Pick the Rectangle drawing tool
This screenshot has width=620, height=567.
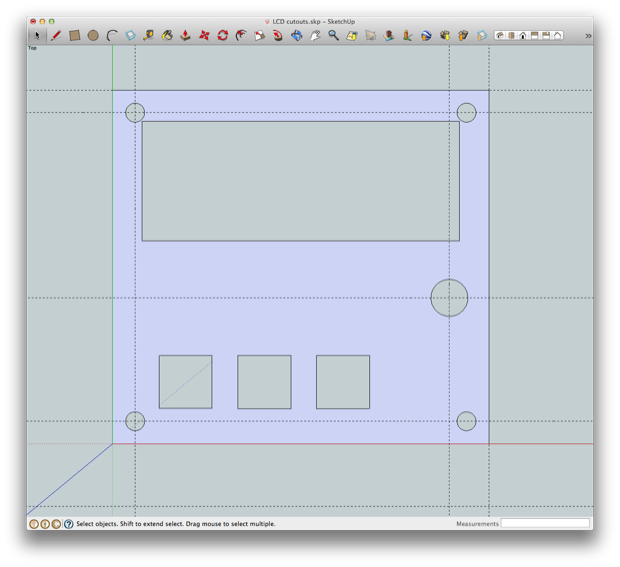click(74, 36)
